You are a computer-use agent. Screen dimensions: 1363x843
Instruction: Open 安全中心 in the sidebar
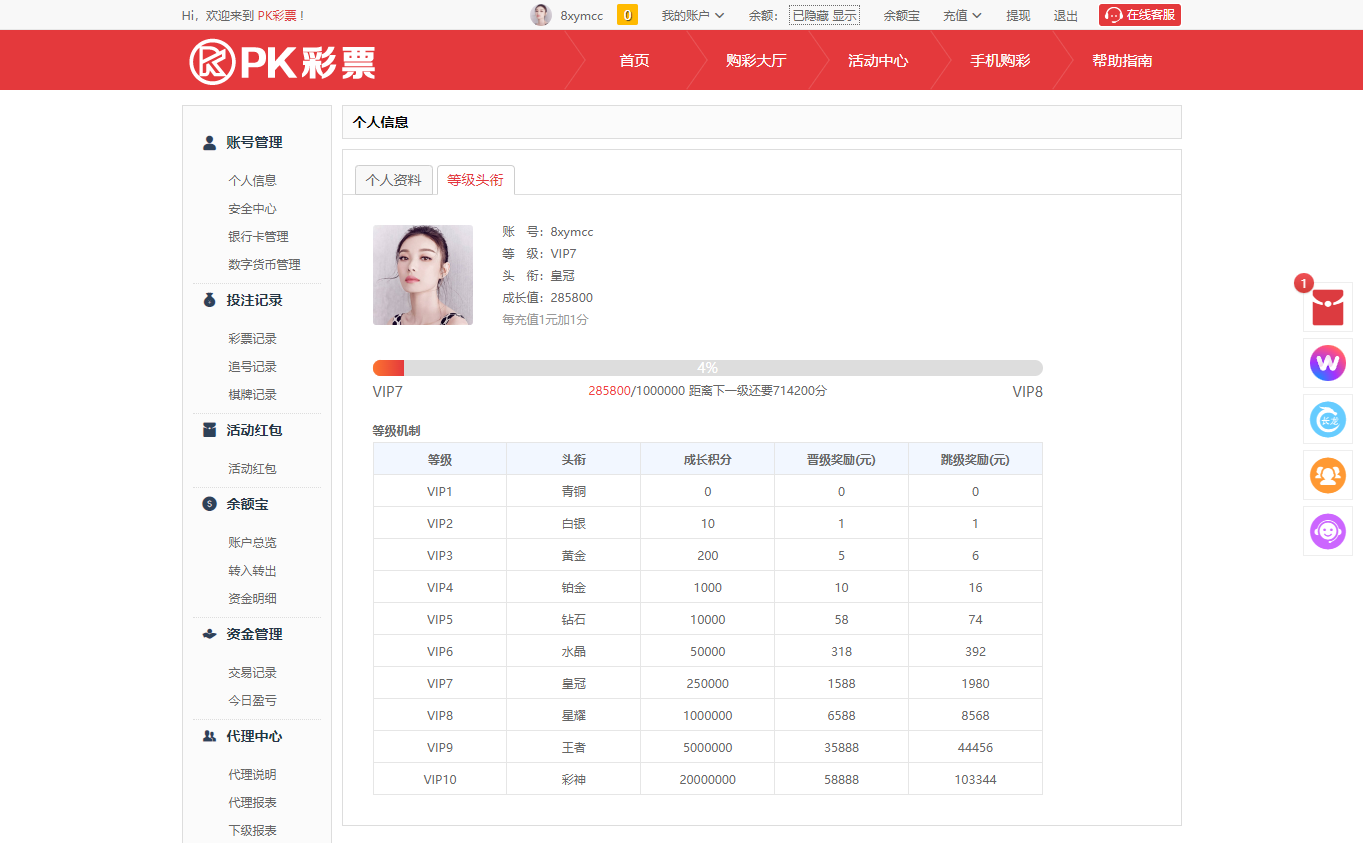[252, 209]
